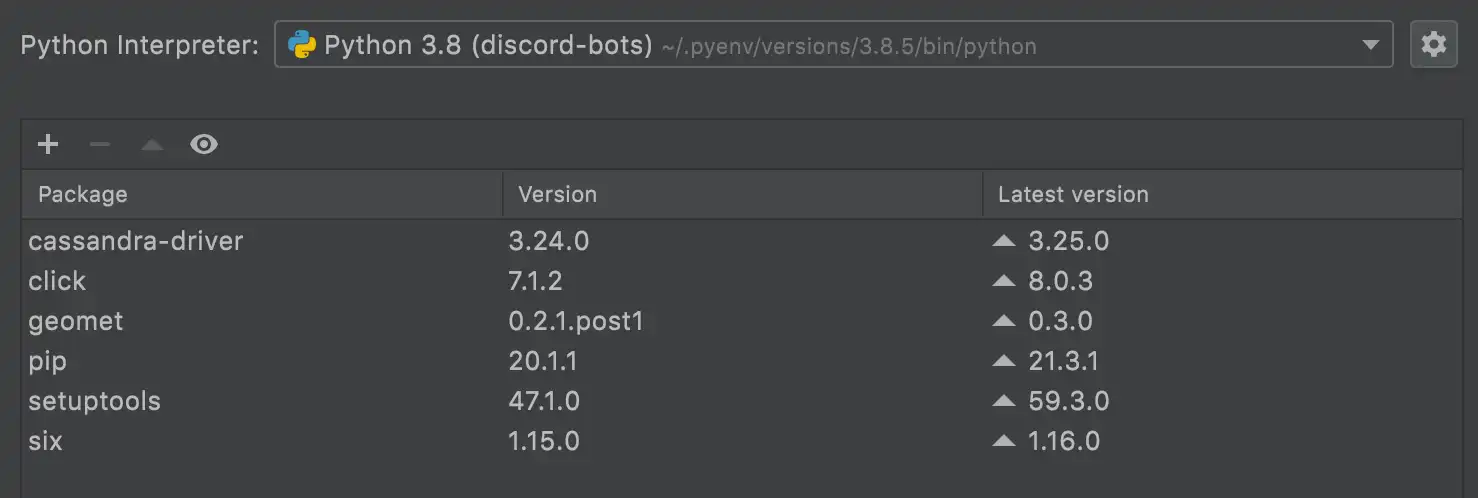Click the upgrade arrow icon in toolbar
1478x498 pixels.
coord(151,145)
